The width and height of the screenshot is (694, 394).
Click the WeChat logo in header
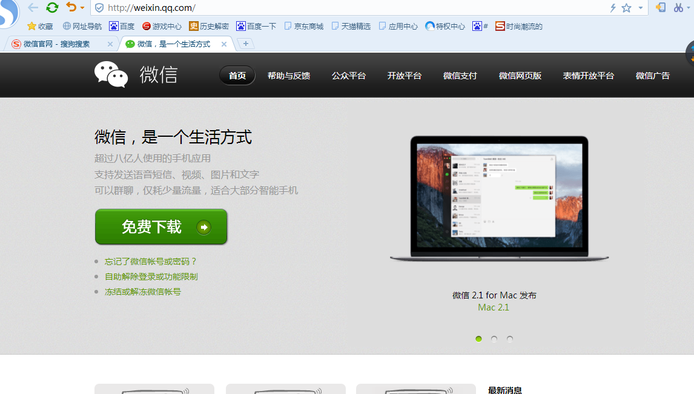click(136, 74)
